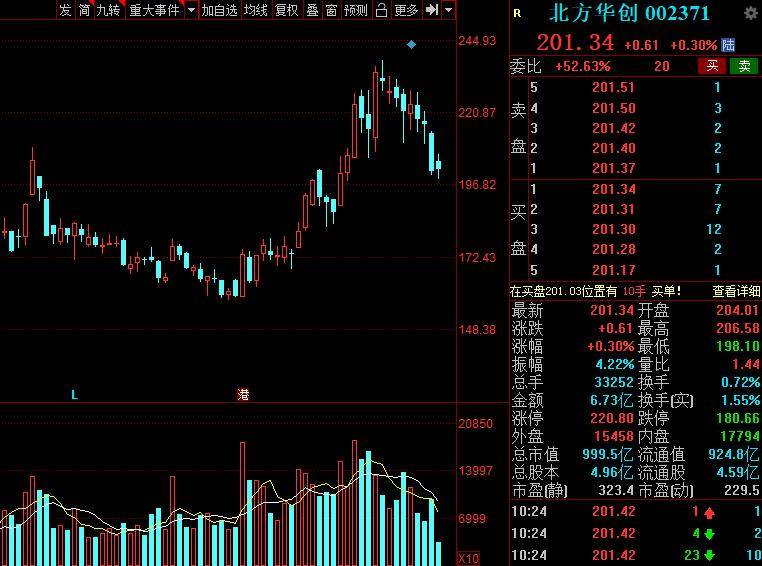762x566 pixels.
Task: Click the 流通值 value 924.8亿
Action: pyautogui.click(x=733, y=454)
